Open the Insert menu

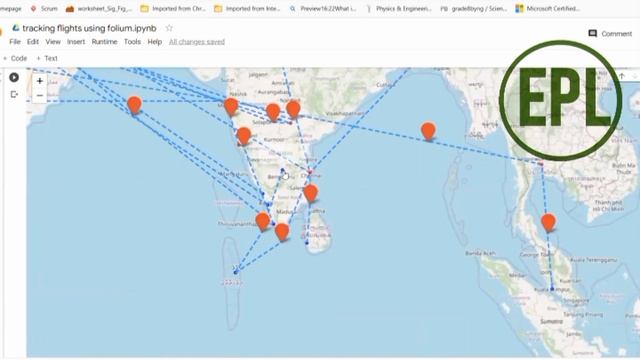point(76,42)
